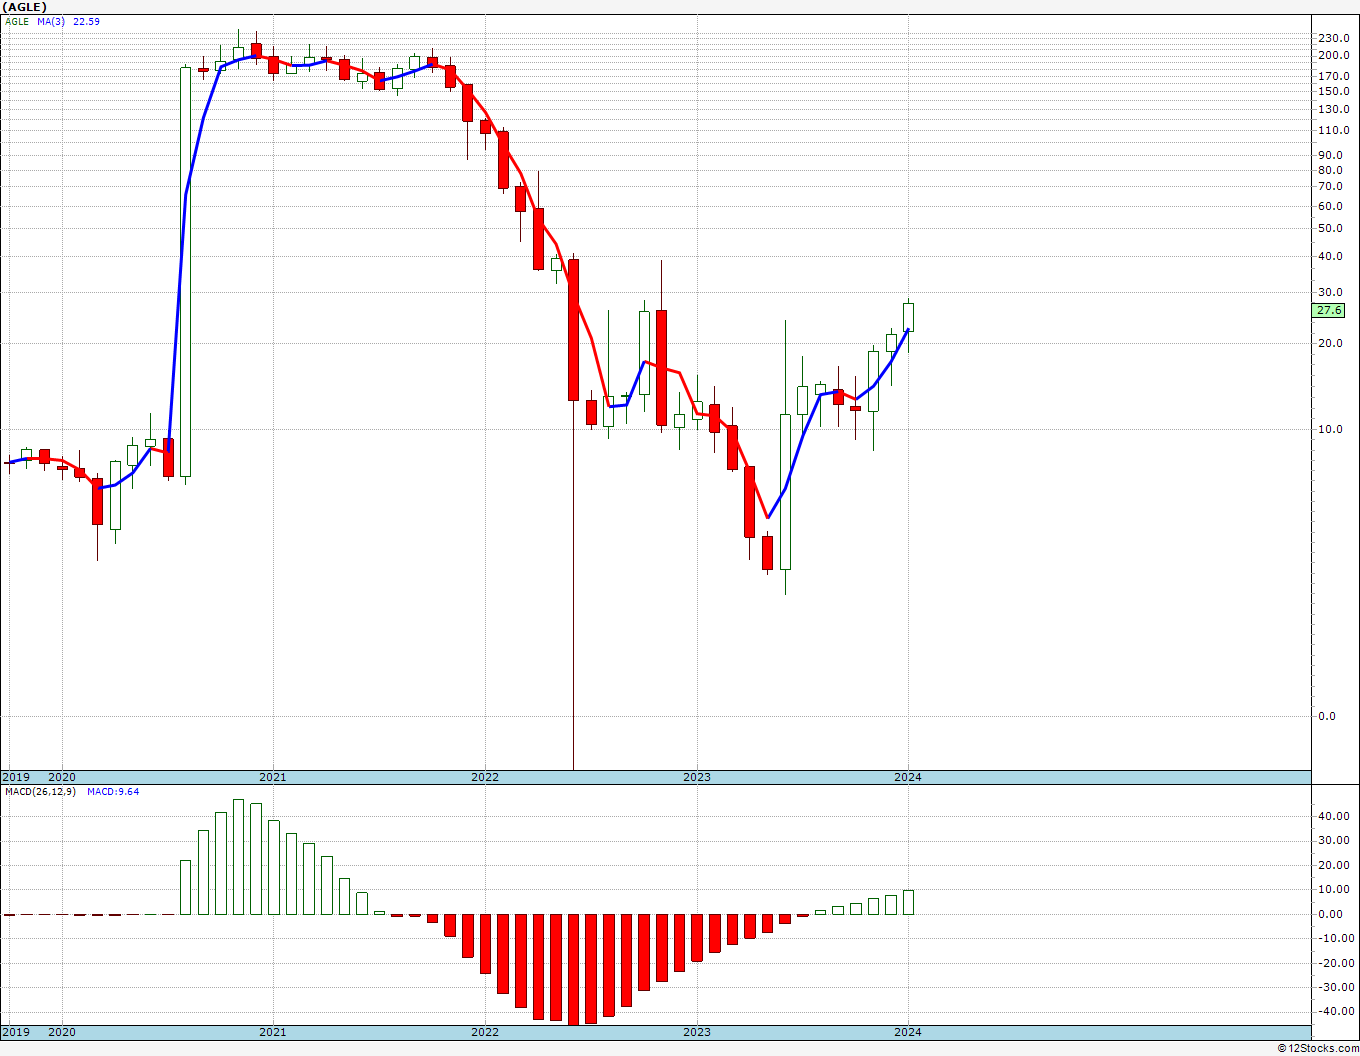The width and height of the screenshot is (1360, 1056).
Task: Click 2019 on the price chart time axis
Action: pos(15,777)
